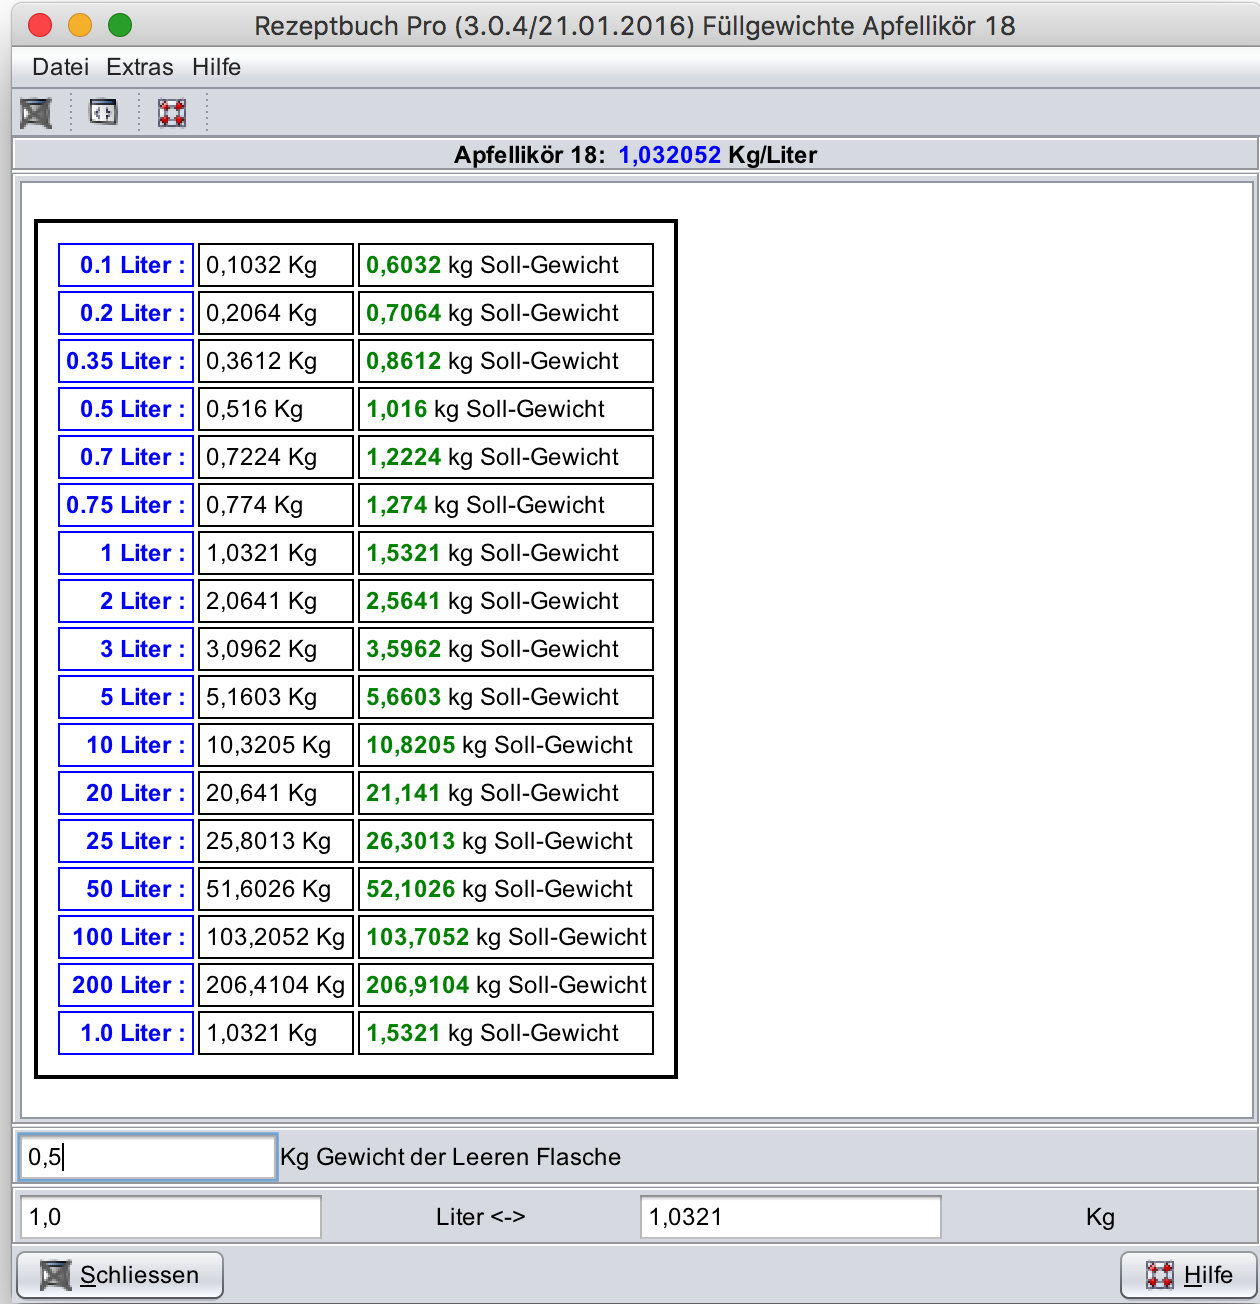The image size is (1260, 1304).
Task: Open the Datei menu
Action: click(60, 67)
